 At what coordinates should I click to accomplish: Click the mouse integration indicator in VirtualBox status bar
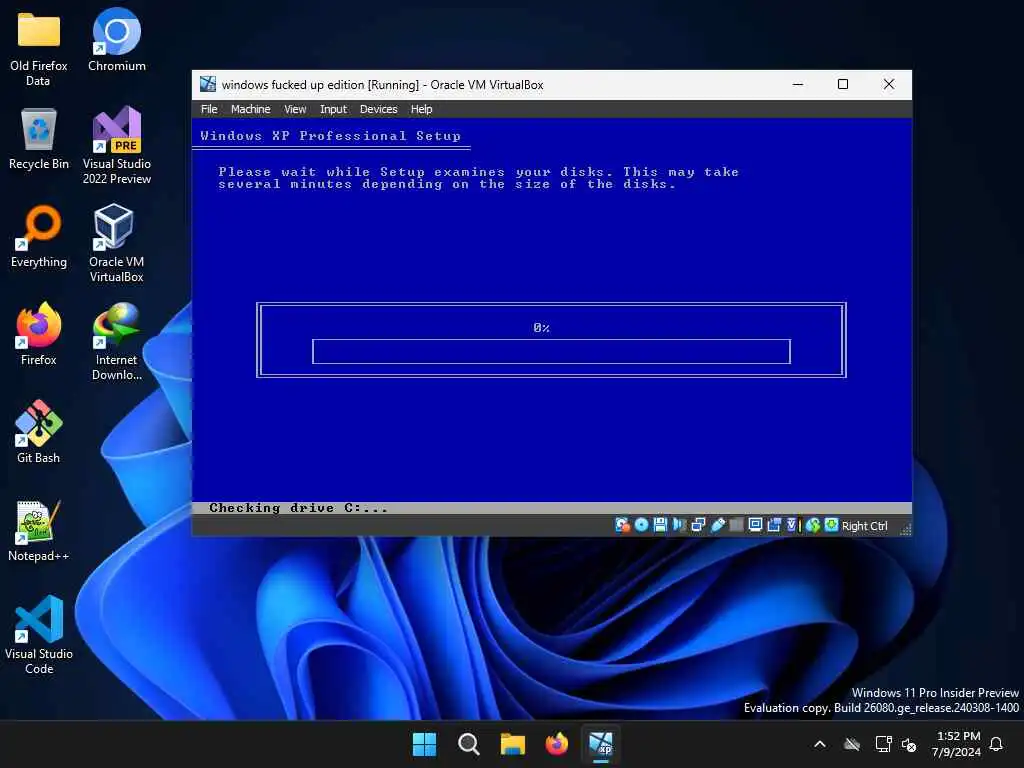click(812, 525)
